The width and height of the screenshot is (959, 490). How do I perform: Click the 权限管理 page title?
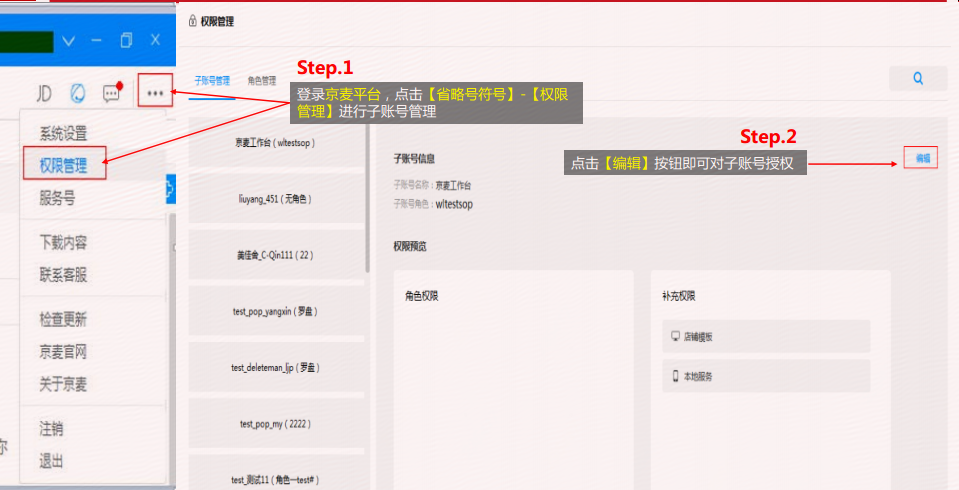[217, 21]
